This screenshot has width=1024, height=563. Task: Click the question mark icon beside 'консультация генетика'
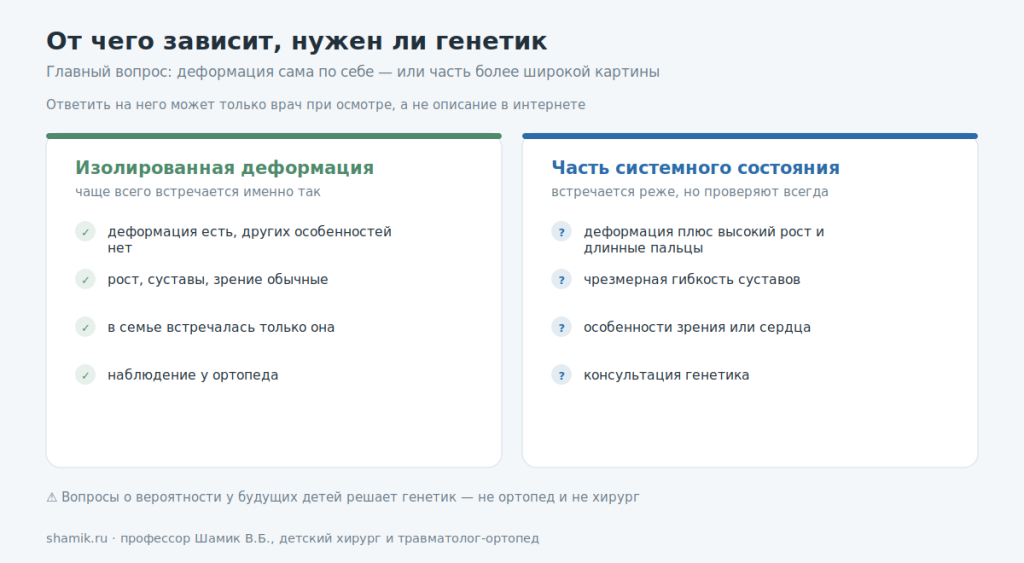coord(561,375)
